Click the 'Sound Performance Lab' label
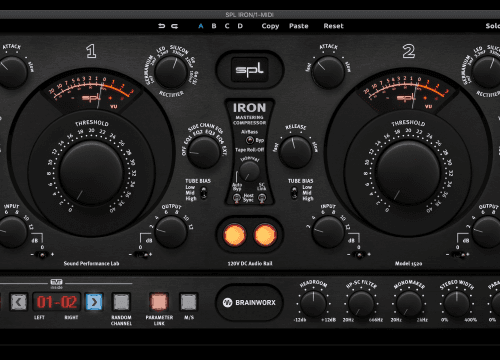This screenshot has width=500, height=360. tap(91, 264)
